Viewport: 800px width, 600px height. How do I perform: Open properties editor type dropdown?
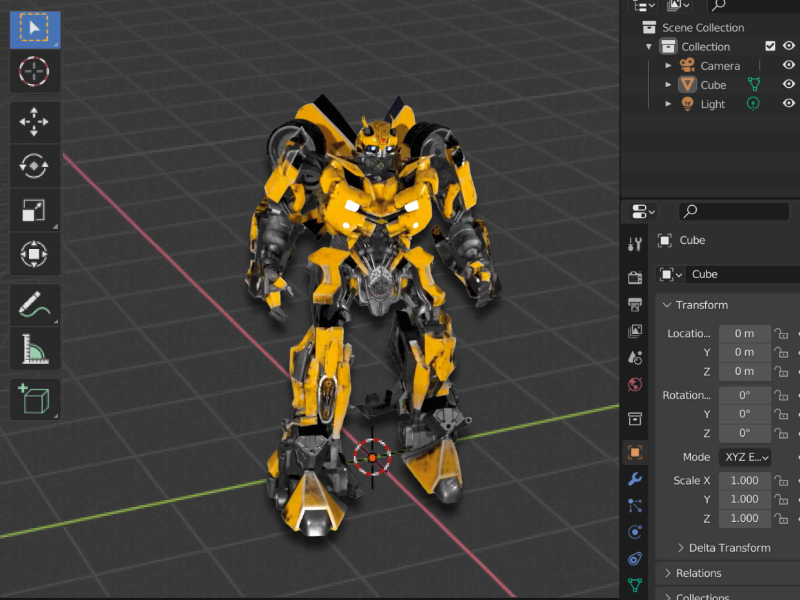point(643,211)
